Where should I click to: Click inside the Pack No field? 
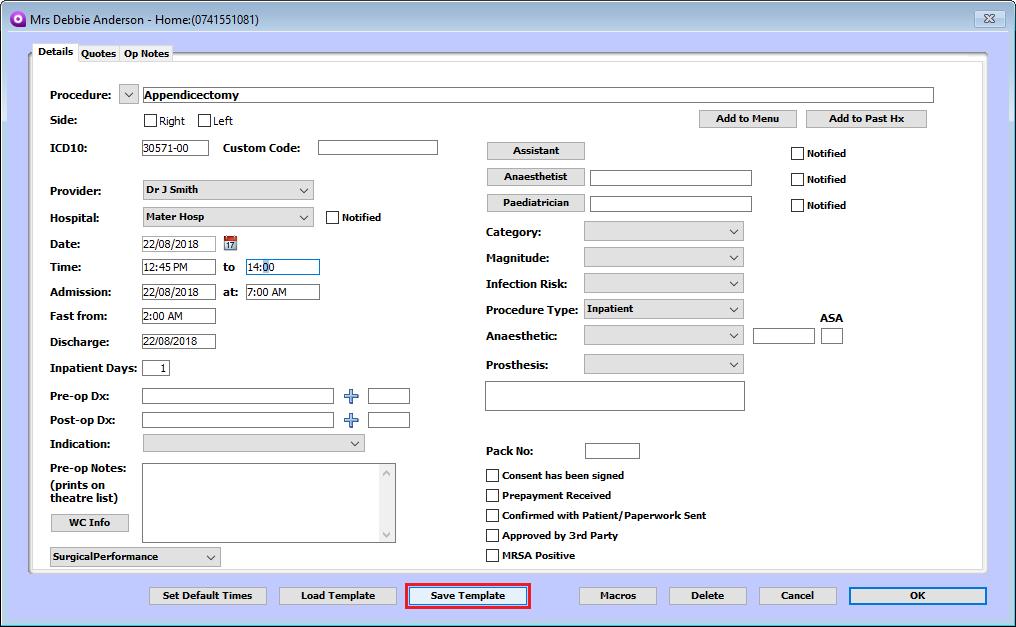click(x=611, y=450)
